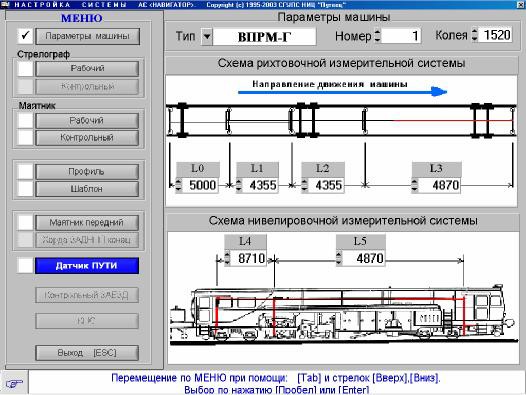This screenshot has width=526, height=395.
Task: Click the pointing hand icon in status bar
Action: click(14, 383)
